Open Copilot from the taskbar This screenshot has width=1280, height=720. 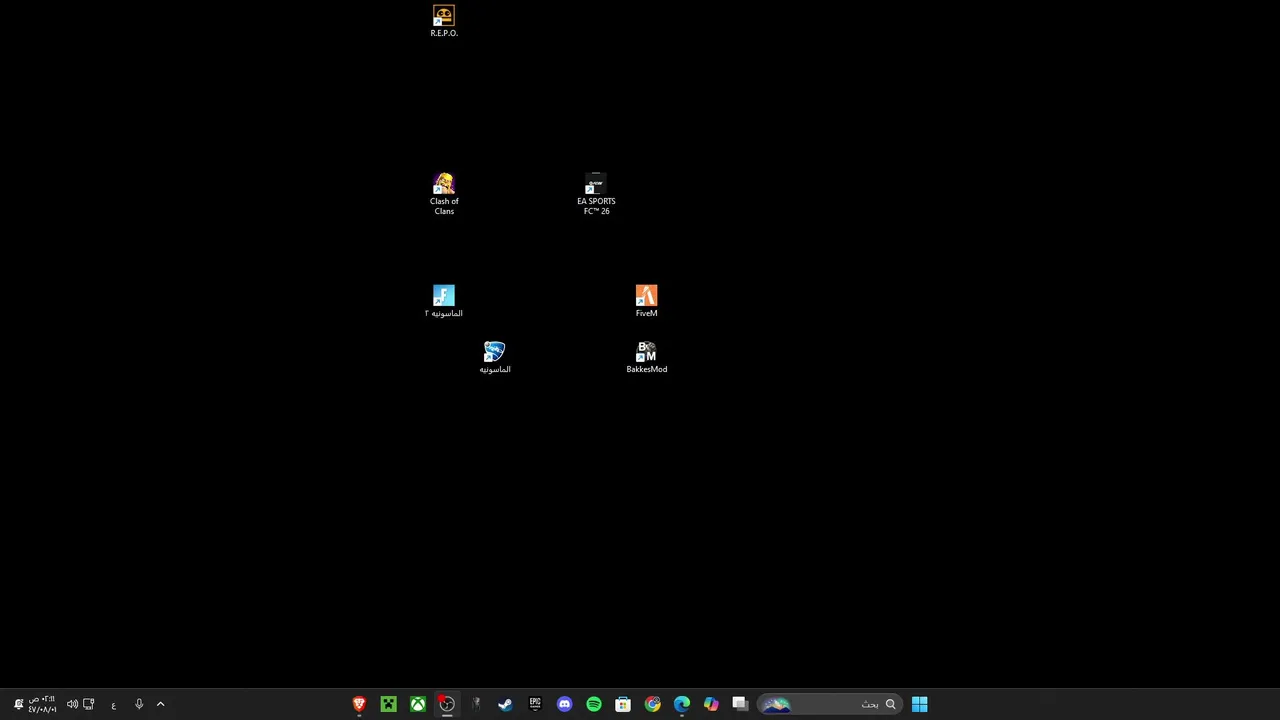(711, 705)
